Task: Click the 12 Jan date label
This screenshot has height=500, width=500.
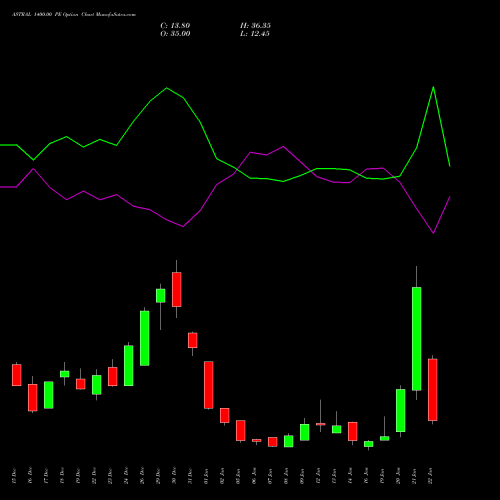Action: pyautogui.click(x=318, y=476)
